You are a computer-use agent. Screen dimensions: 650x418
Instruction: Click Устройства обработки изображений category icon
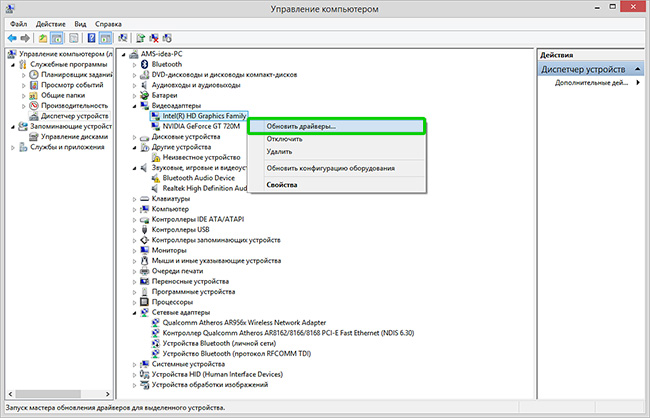(x=144, y=385)
